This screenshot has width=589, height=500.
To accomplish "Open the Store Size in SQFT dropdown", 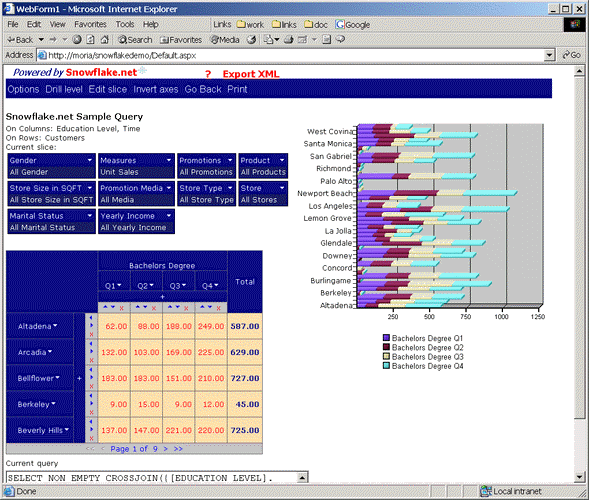I will pos(90,188).
